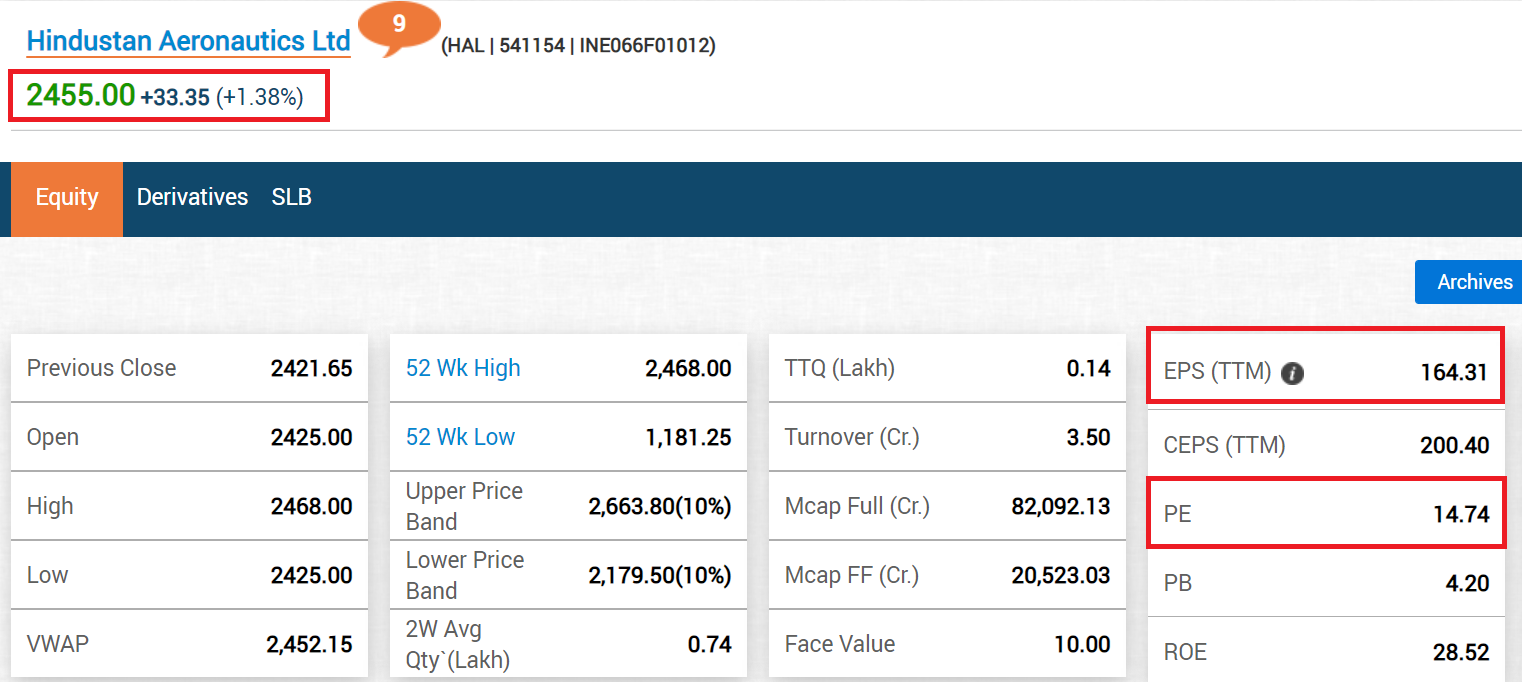
Task: Switch to the Derivatives tab
Action: [192, 198]
